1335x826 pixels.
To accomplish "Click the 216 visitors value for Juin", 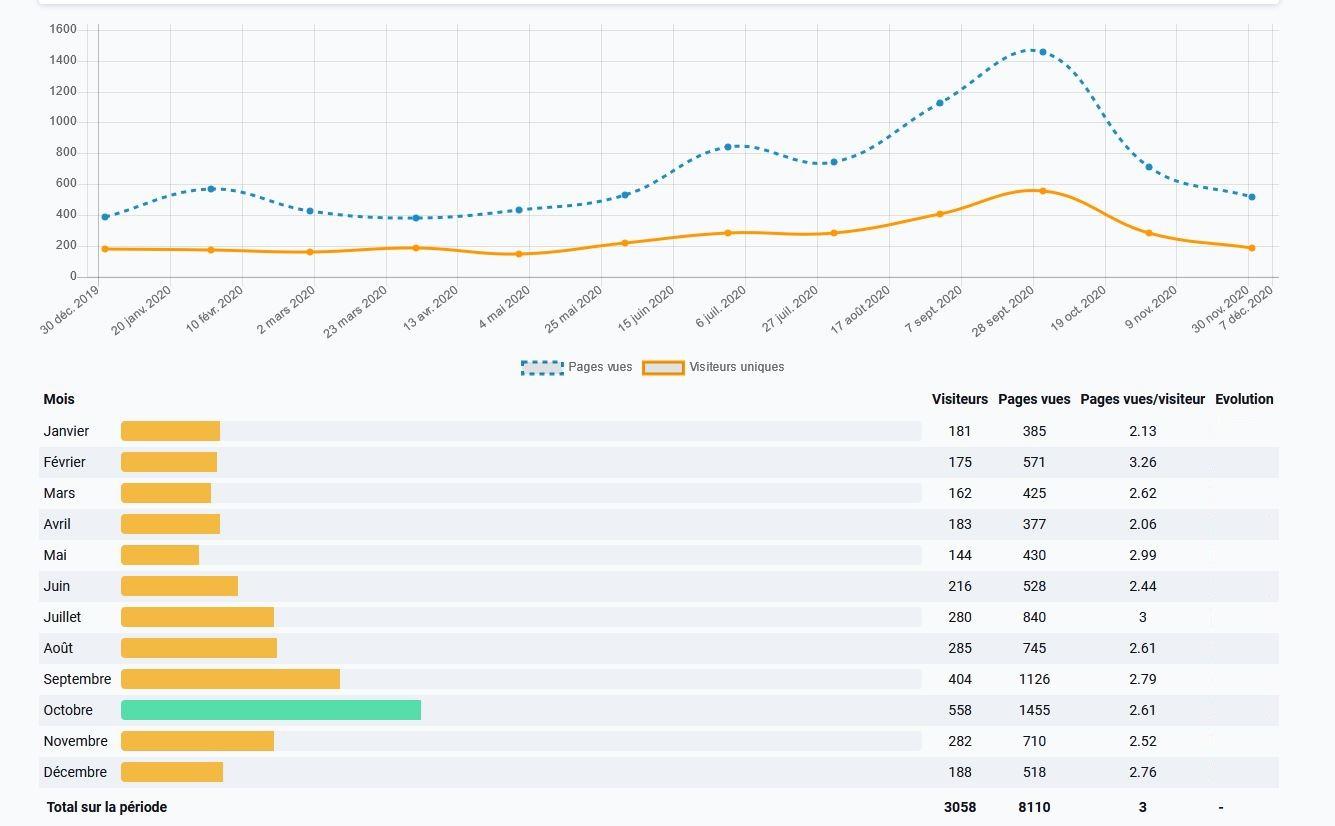I will 960,586.
